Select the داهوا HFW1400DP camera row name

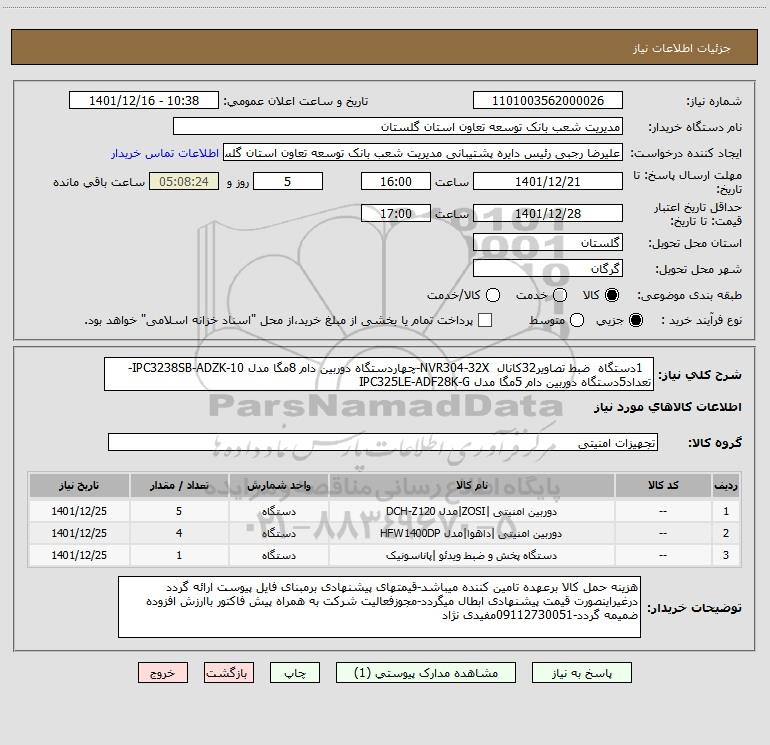471,533
